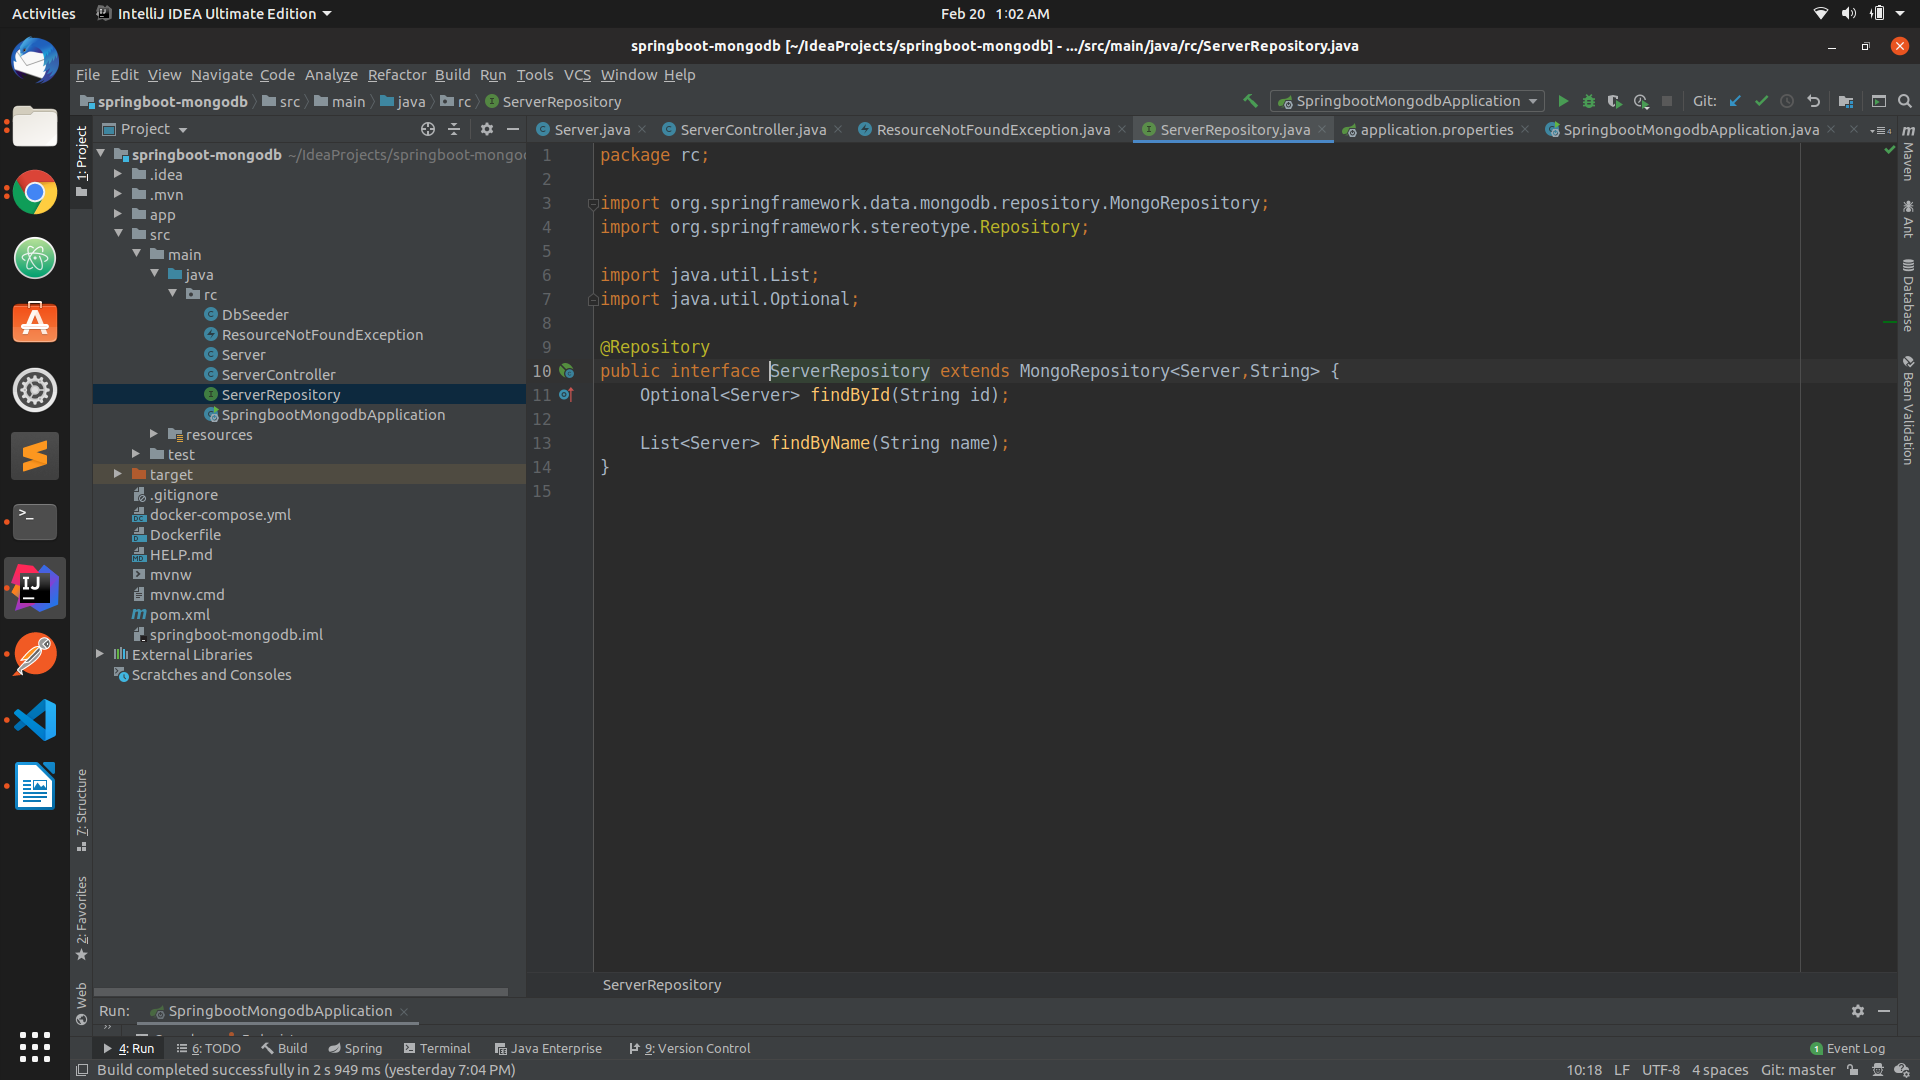Open the Search Everywhere magnifier icon
The height and width of the screenshot is (1080, 1920).
coord(1905,101)
